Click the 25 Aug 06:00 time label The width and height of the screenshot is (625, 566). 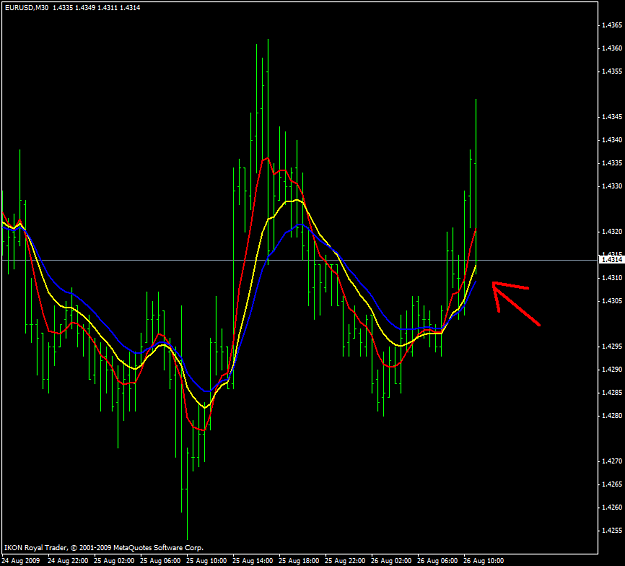(160, 561)
